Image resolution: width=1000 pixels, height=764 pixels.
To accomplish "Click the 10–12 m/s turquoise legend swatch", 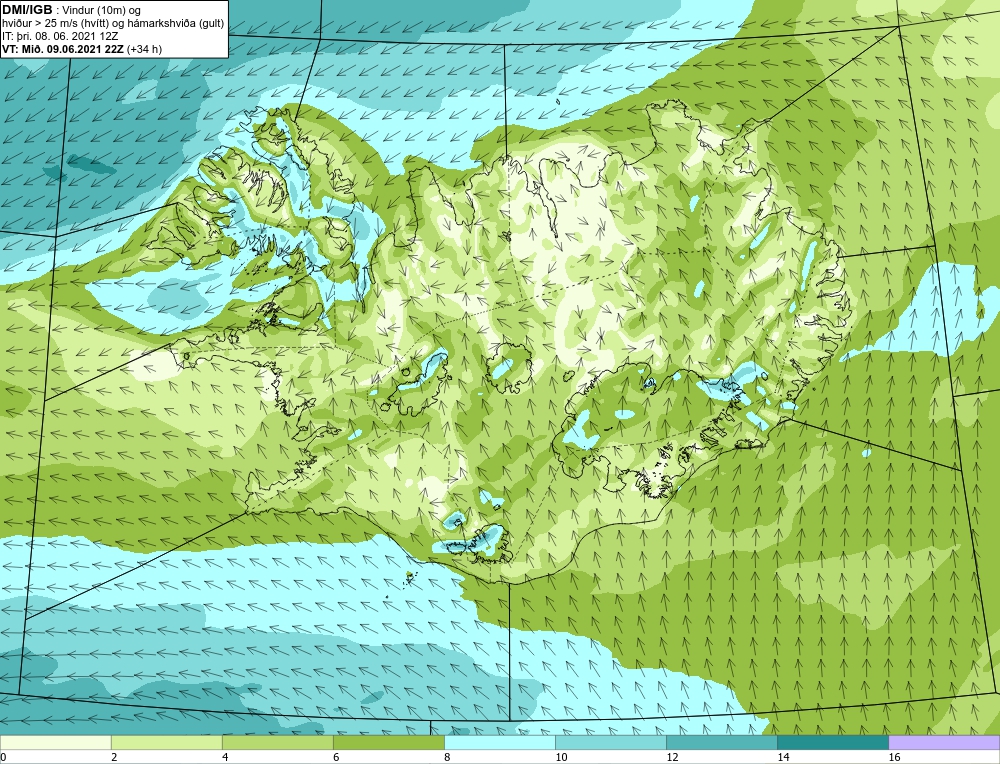I will [610, 742].
